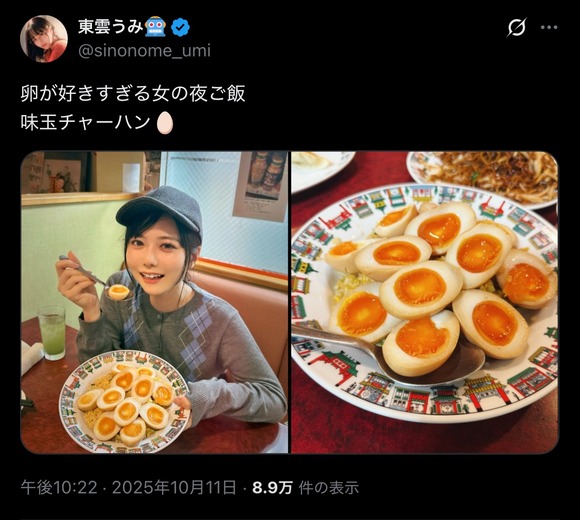The image size is (580, 520).
Task: Visit the @sinonome_umi handle link
Action: 144,50
